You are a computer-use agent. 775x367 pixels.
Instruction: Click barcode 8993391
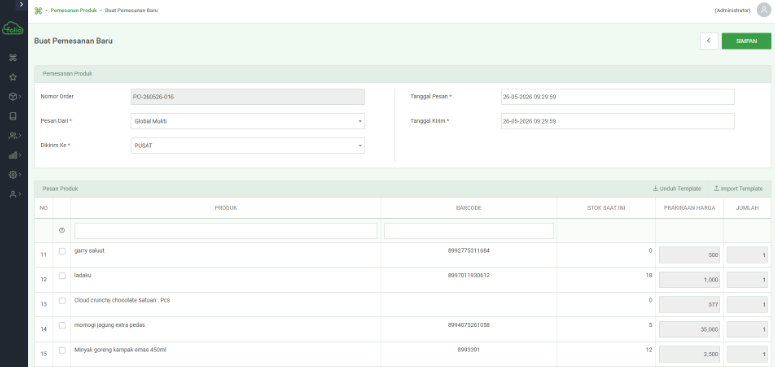pyautogui.click(x=469, y=350)
